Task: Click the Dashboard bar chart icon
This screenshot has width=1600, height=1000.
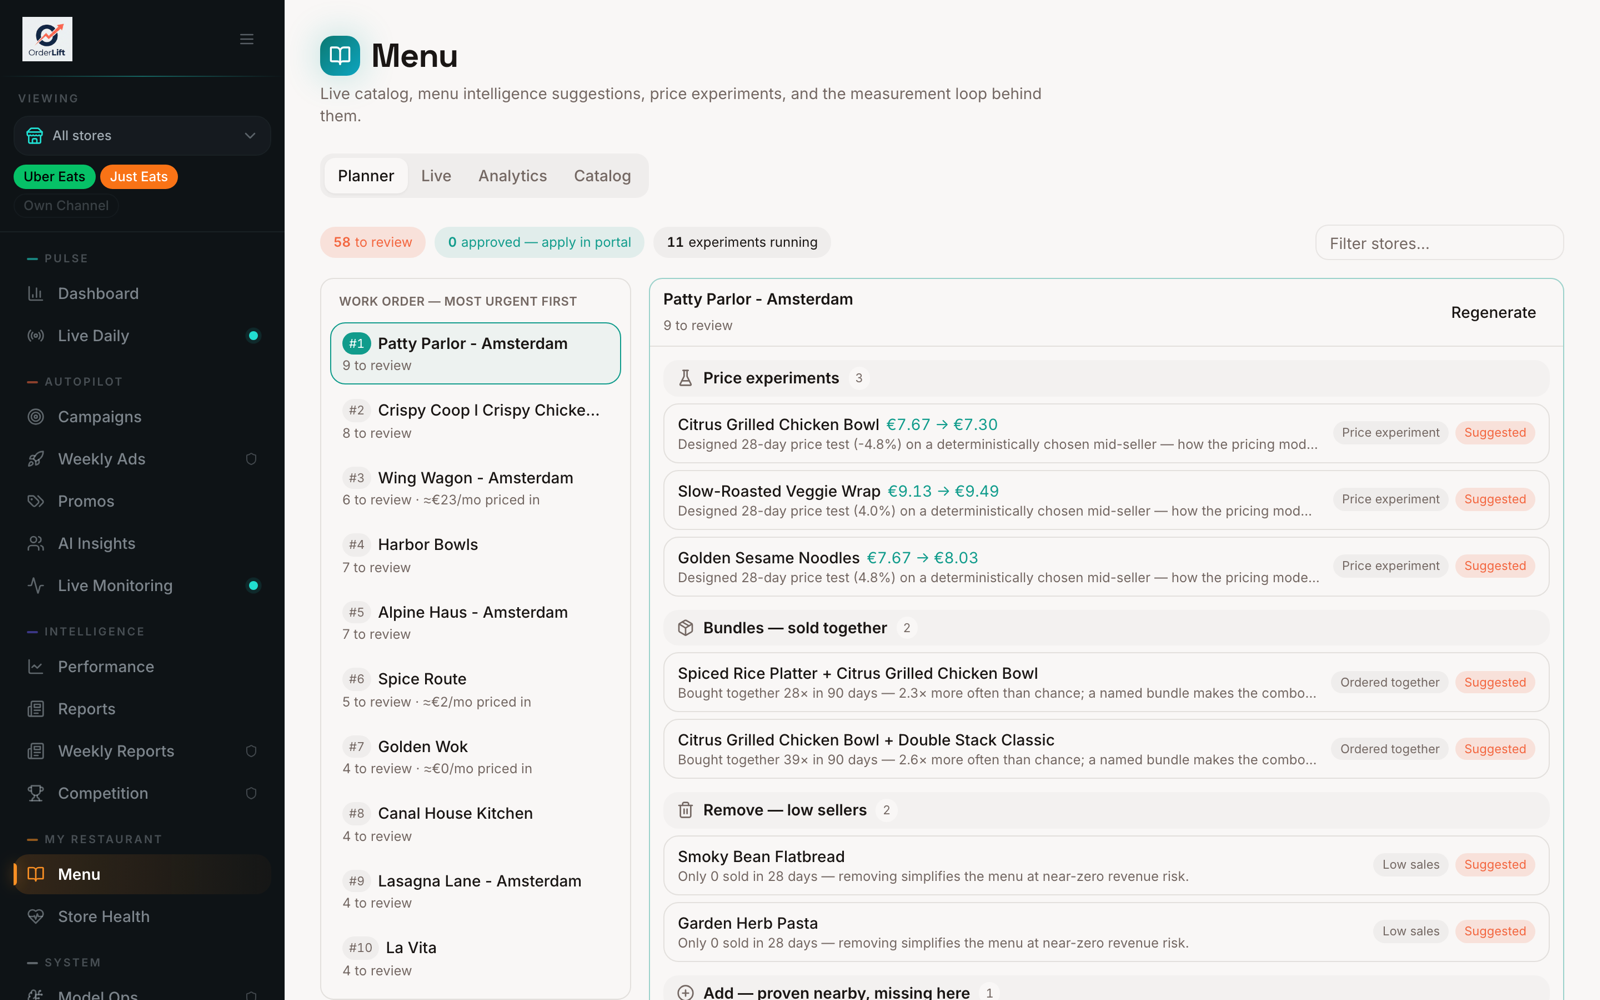Action: click(36, 293)
